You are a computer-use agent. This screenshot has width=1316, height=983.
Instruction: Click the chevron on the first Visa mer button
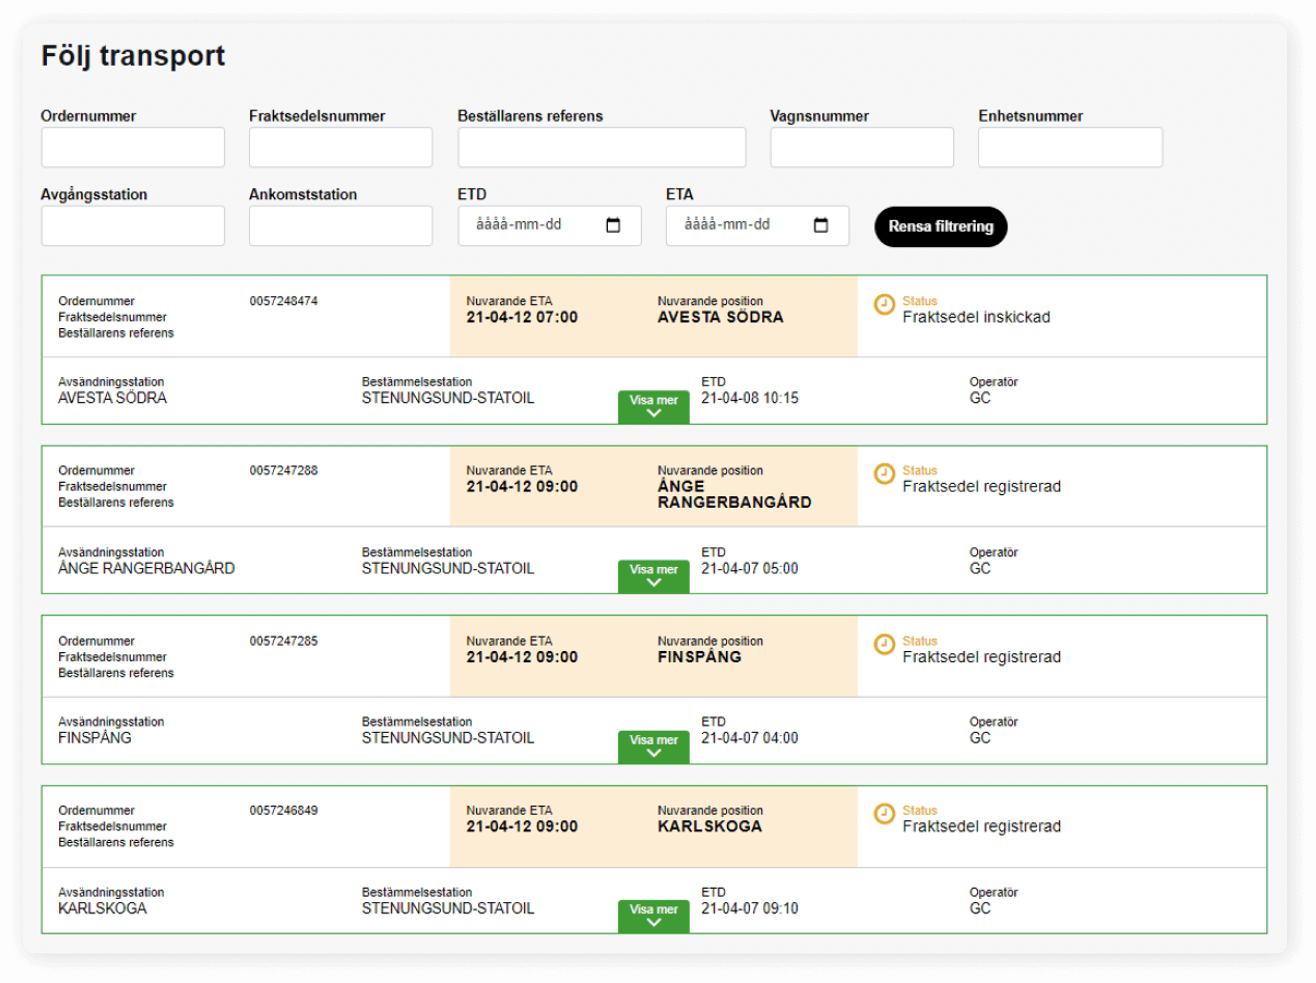pyautogui.click(x=653, y=413)
